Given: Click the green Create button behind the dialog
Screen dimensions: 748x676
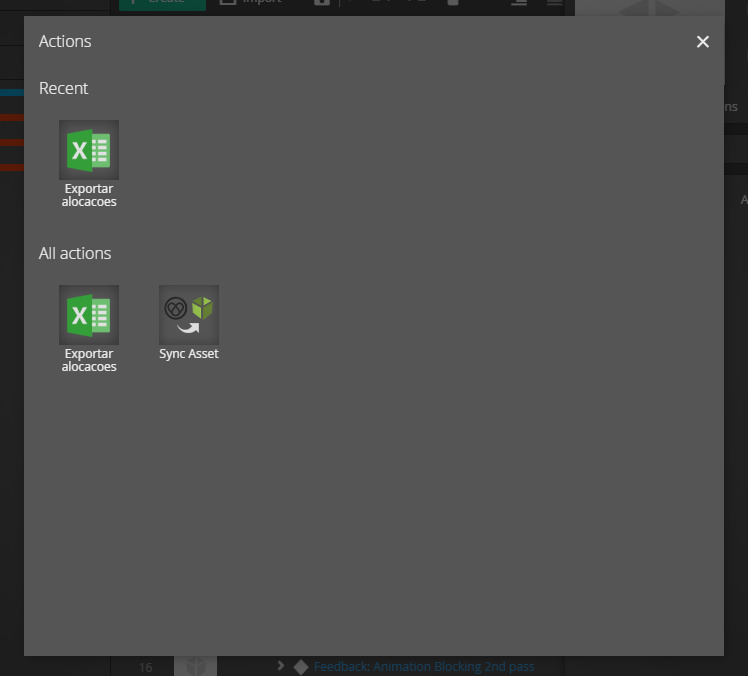Looking at the screenshot, I should 162,4.
